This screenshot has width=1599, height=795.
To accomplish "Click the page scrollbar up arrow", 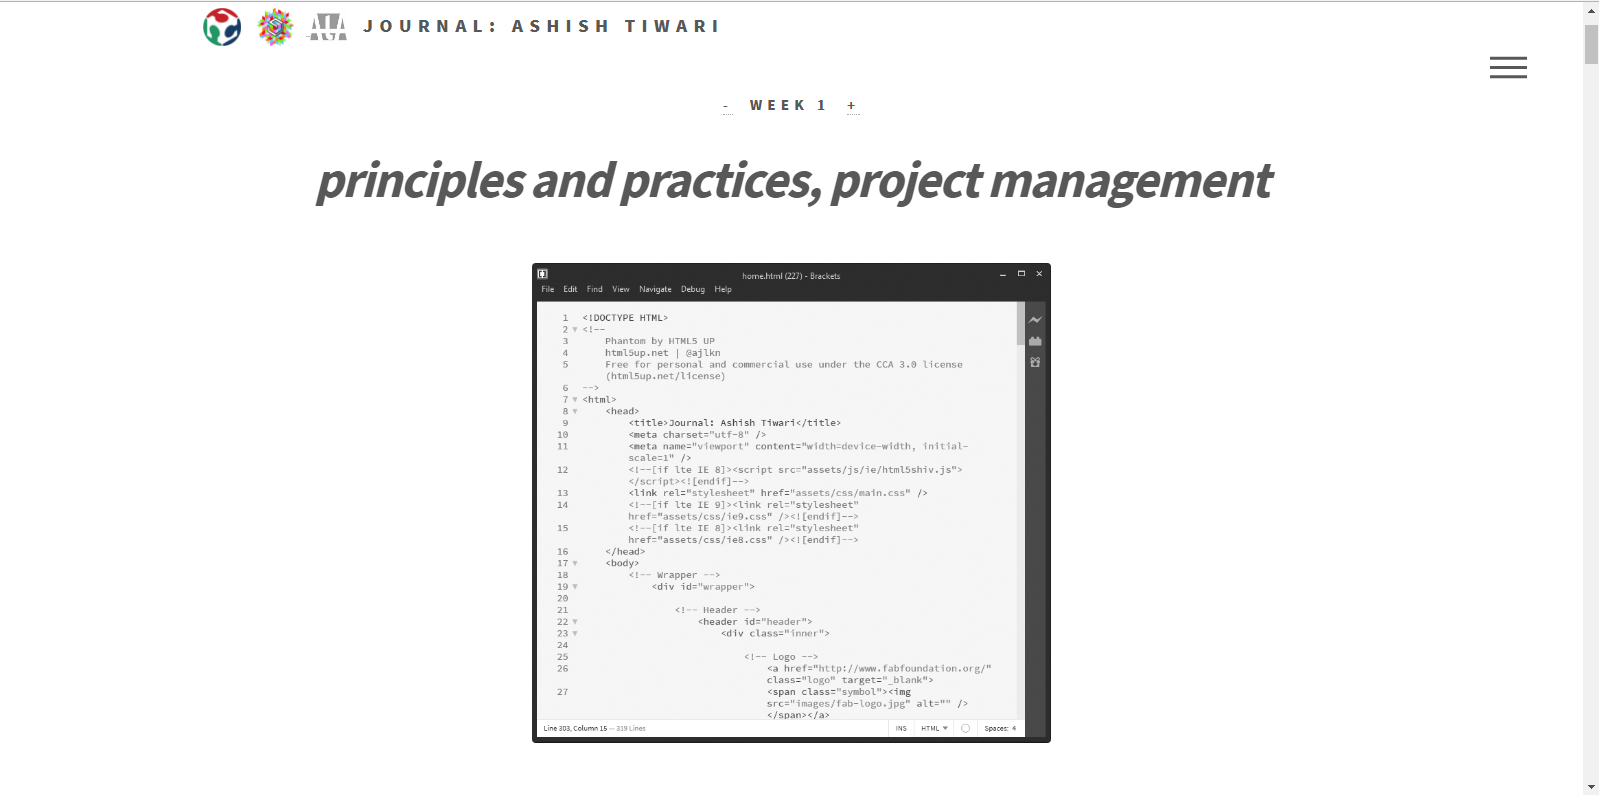I will (x=1591, y=11).
